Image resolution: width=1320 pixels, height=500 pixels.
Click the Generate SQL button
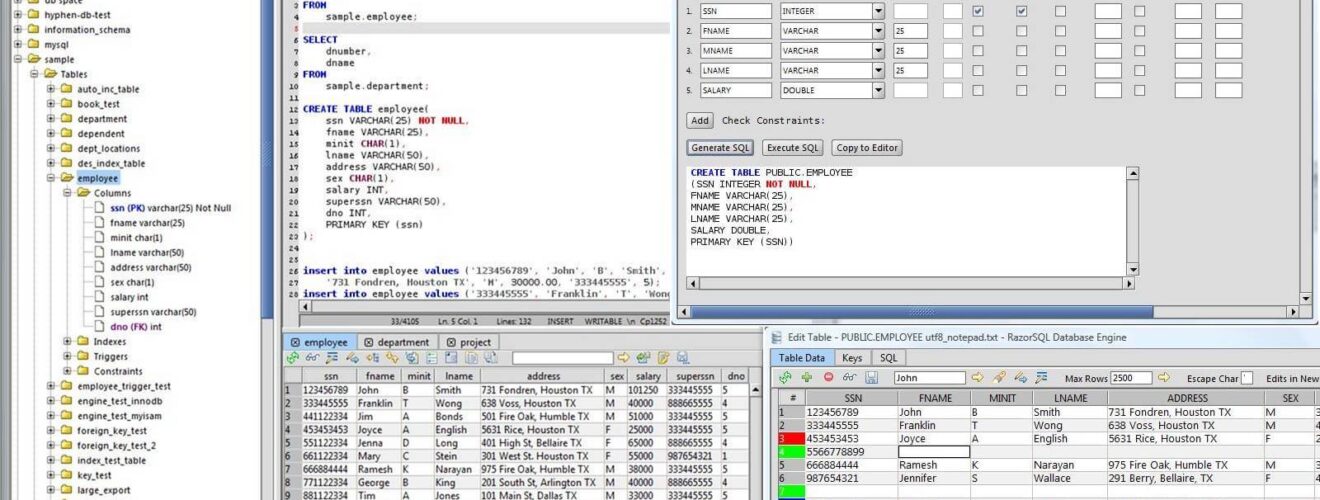(x=720, y=148)
